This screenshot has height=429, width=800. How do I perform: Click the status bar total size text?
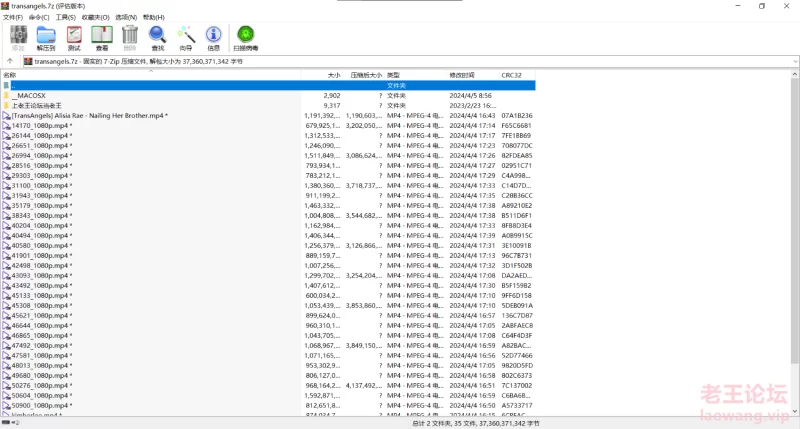[476, 423]
